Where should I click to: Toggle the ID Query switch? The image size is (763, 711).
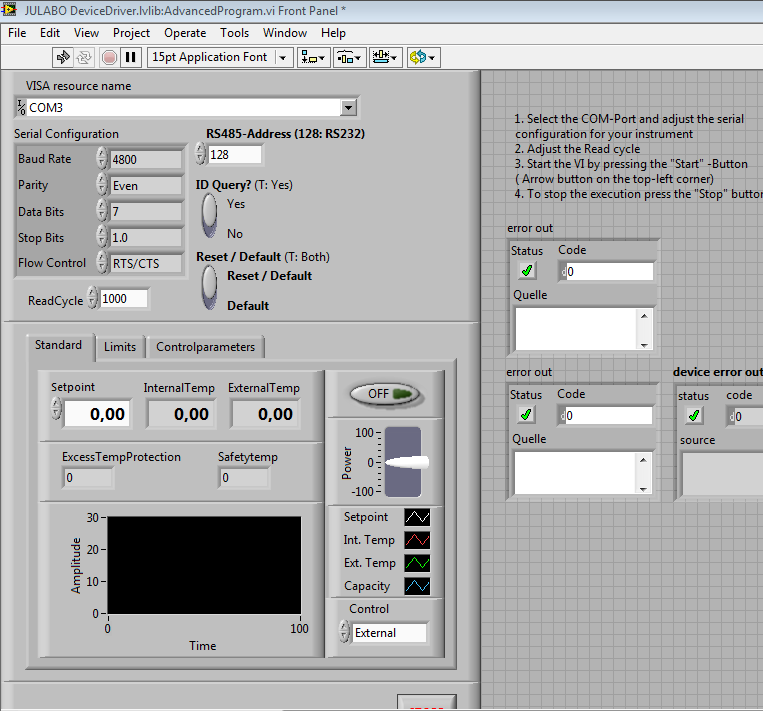tap(210, 216)
